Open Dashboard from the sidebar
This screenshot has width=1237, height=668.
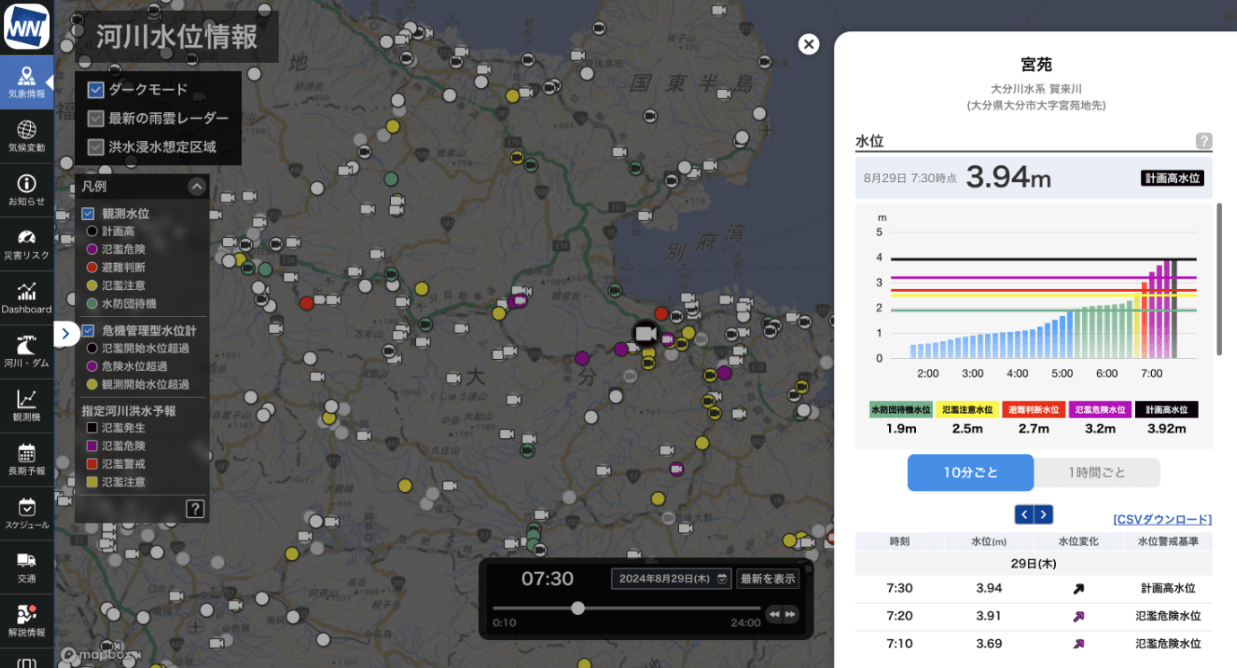26,298
